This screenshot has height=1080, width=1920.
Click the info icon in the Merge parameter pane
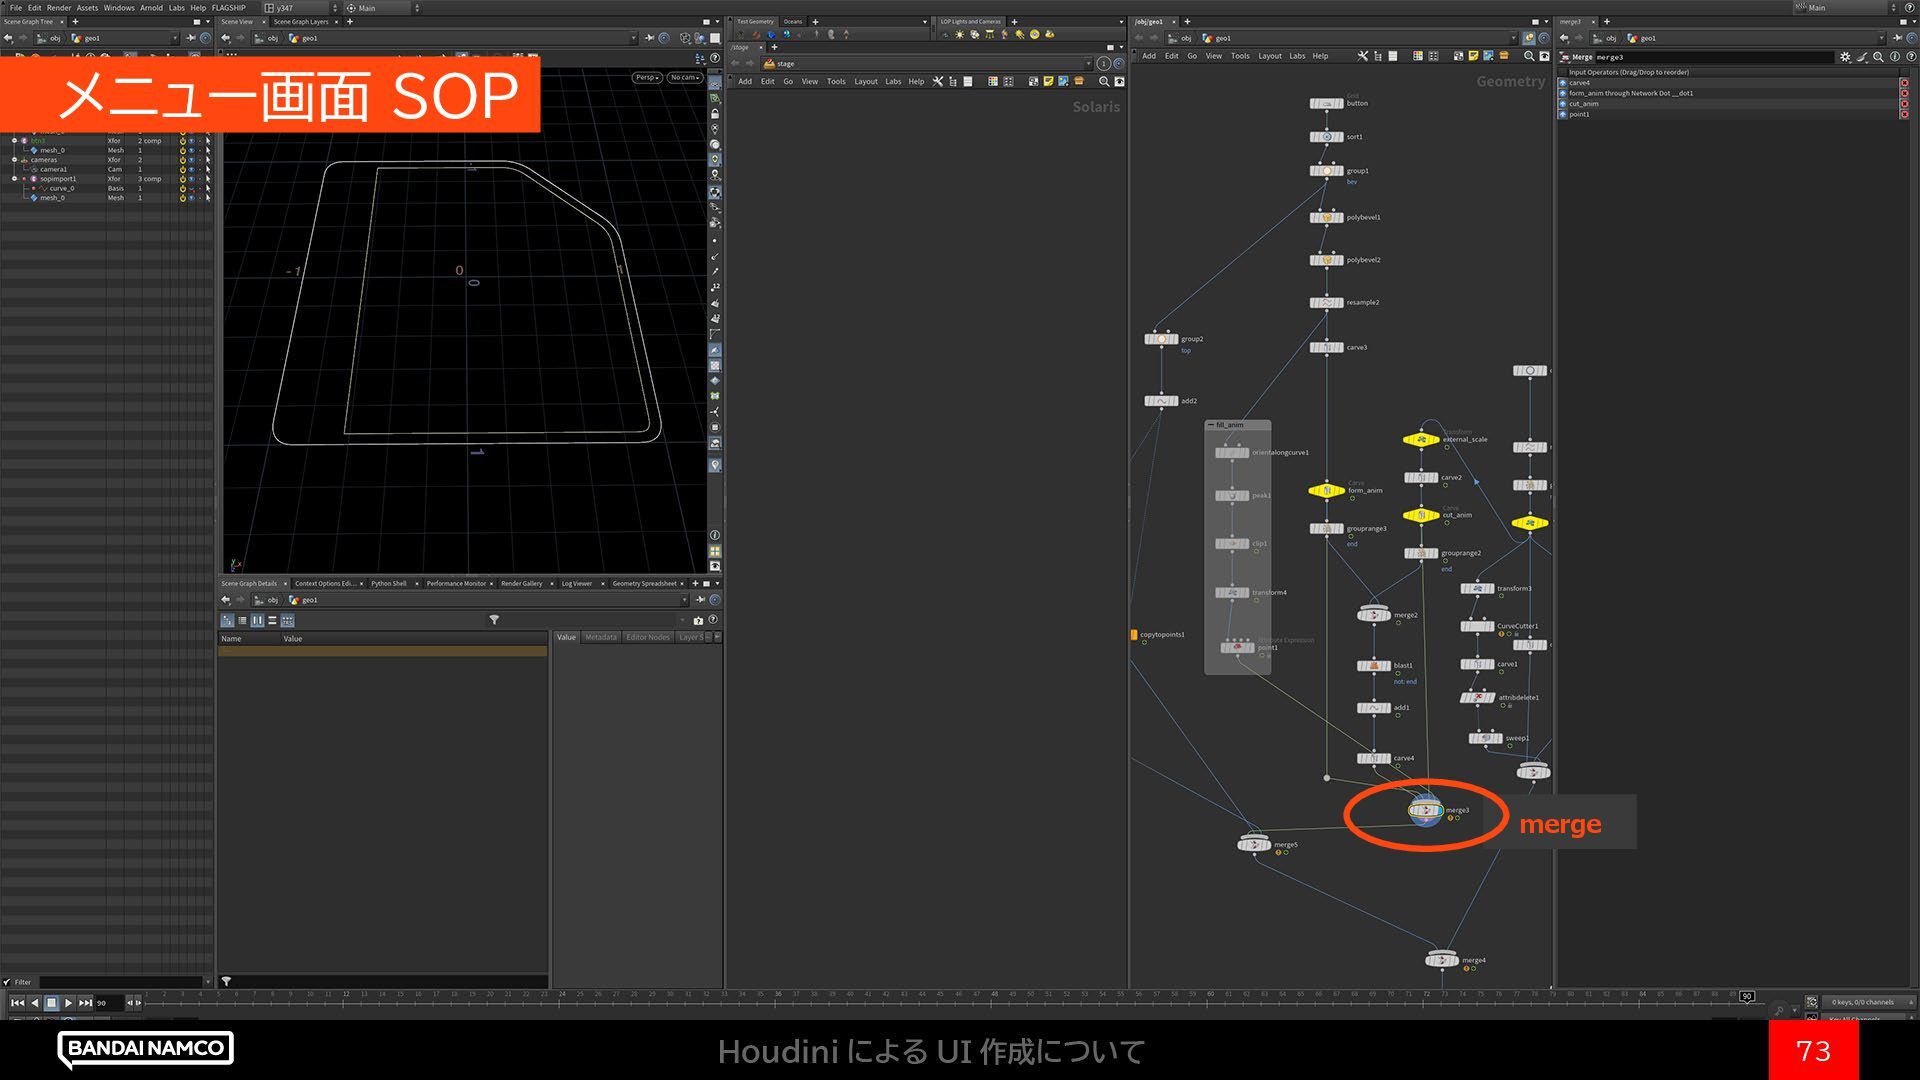click(x=1895, y=57)
